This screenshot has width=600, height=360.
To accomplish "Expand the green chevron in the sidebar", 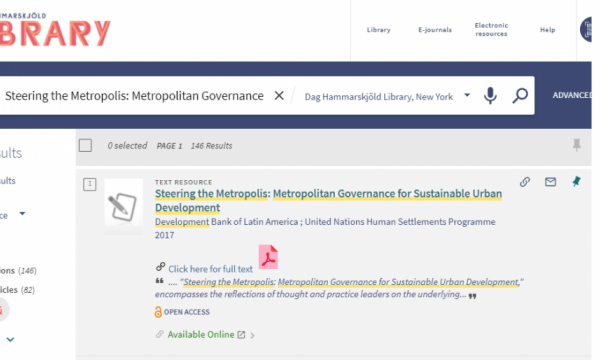I will (x=10, y=339).
